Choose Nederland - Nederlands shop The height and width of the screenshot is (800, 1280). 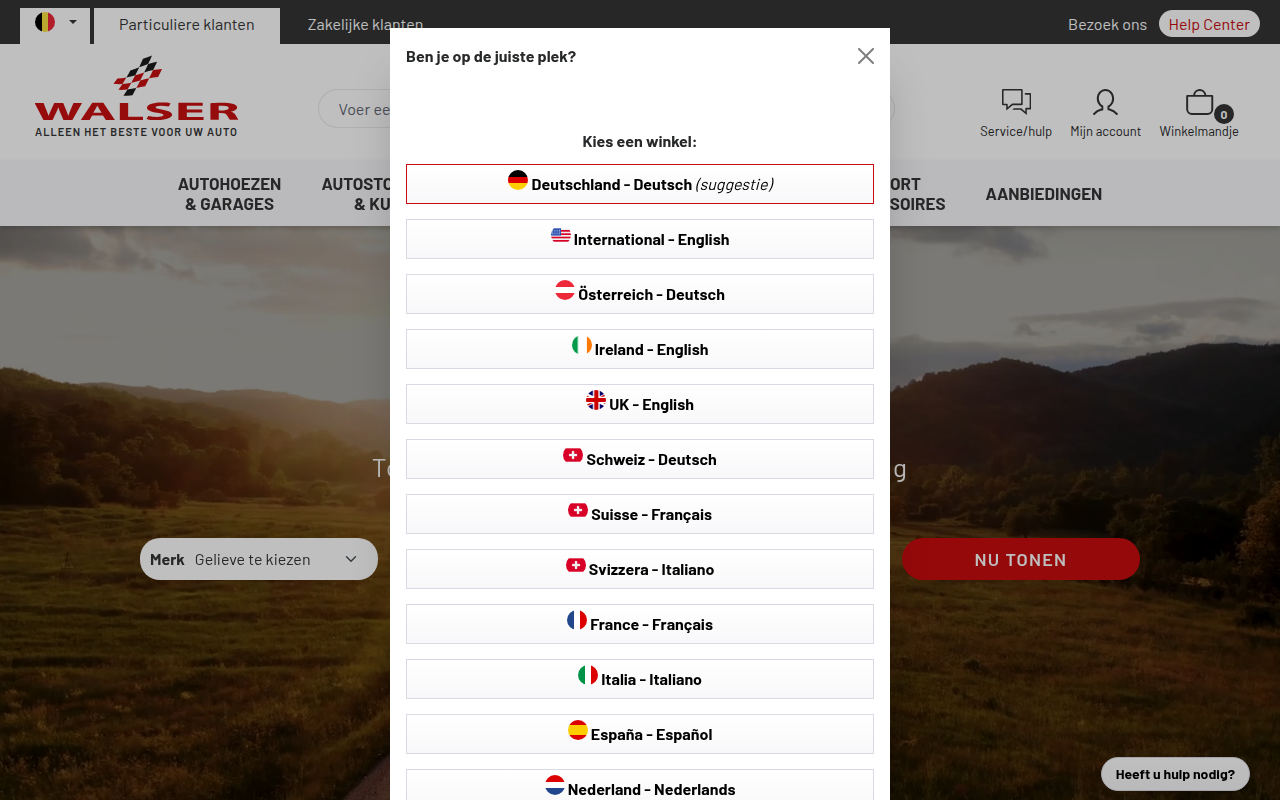pyautogui.click(x=640, y=785)
